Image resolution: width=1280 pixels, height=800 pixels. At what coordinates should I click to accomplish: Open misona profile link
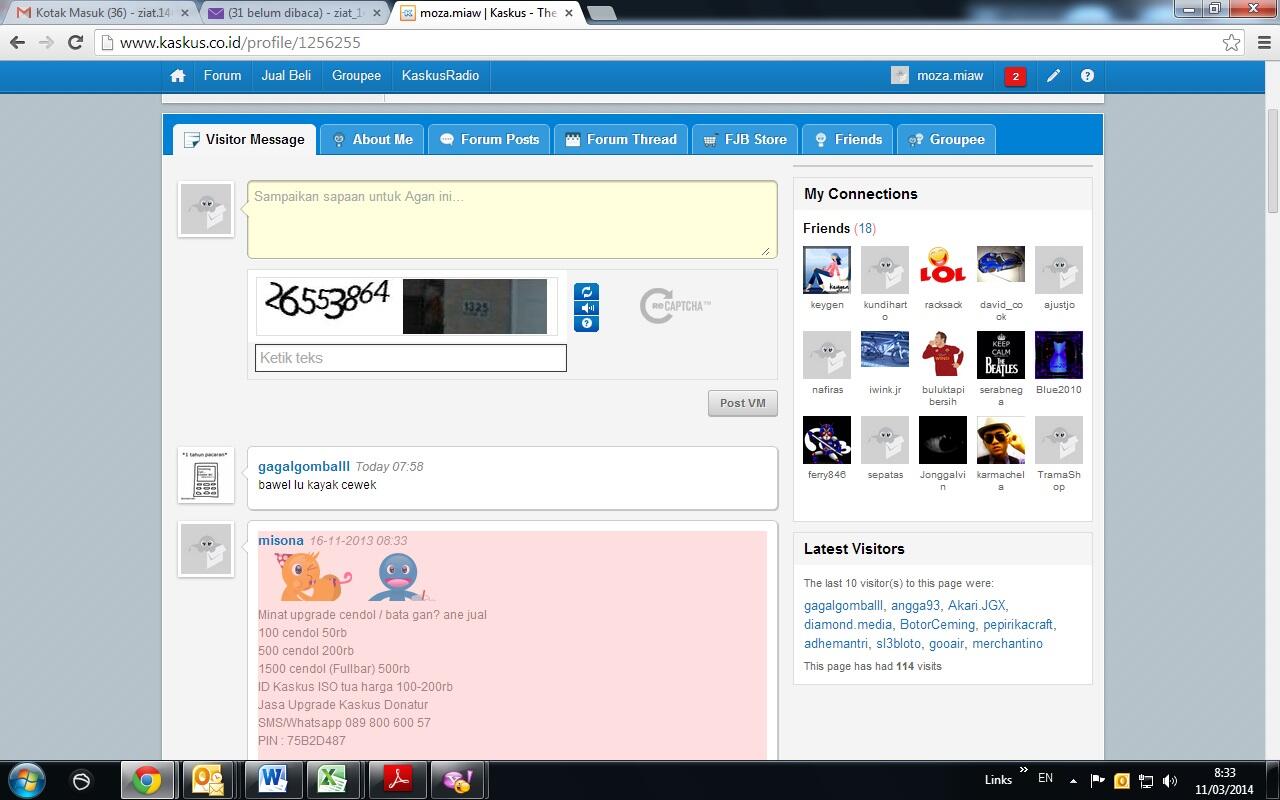click(x=281, y=540)
